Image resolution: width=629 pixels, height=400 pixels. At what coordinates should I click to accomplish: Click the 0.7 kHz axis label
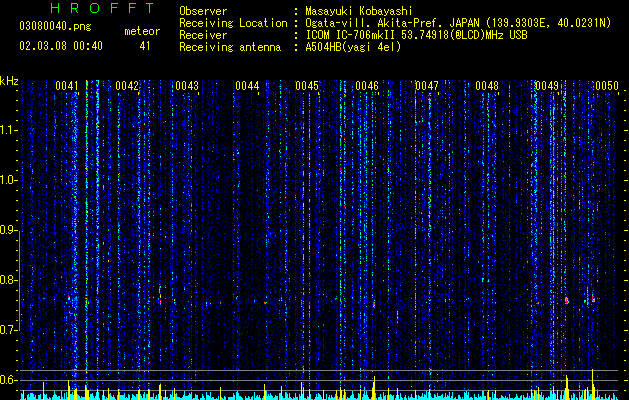pyautogui.click(x=8, y=330)
